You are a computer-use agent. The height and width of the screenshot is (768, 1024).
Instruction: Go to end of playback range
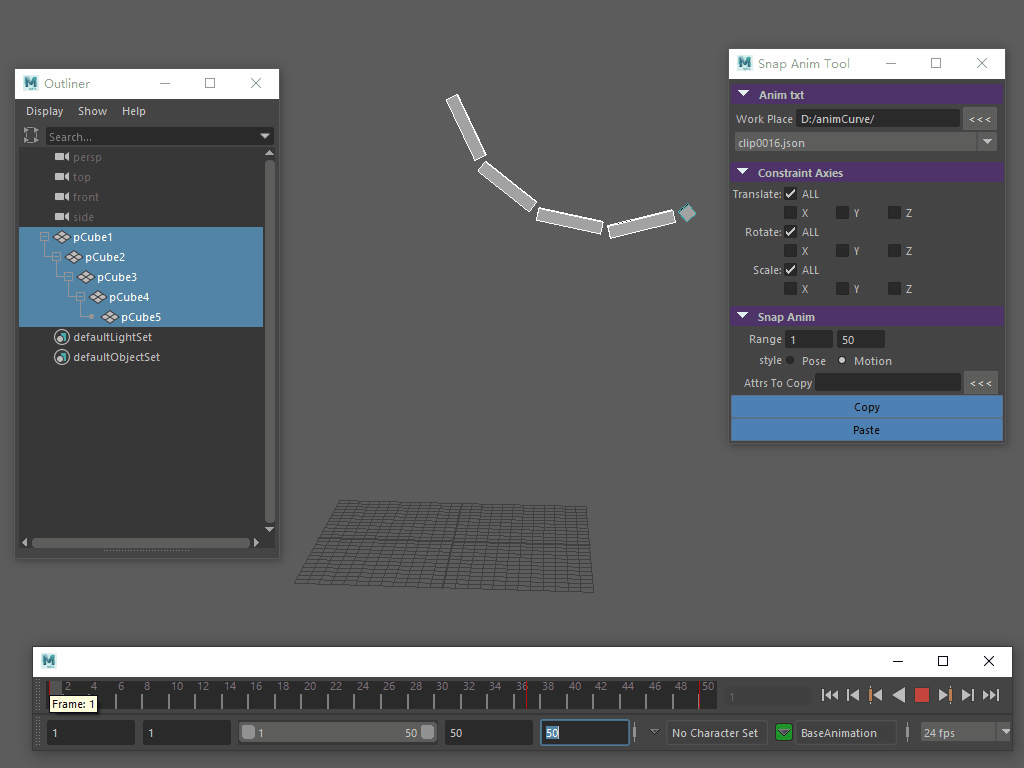(991, 695)
